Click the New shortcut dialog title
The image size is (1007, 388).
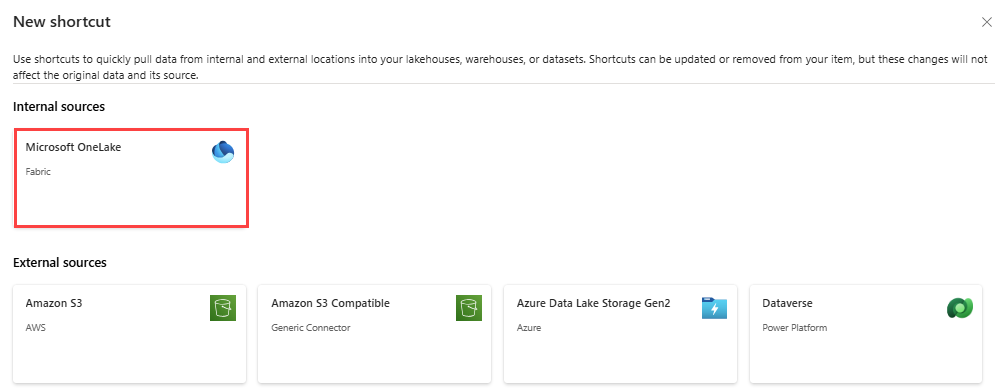coord(62,22)
